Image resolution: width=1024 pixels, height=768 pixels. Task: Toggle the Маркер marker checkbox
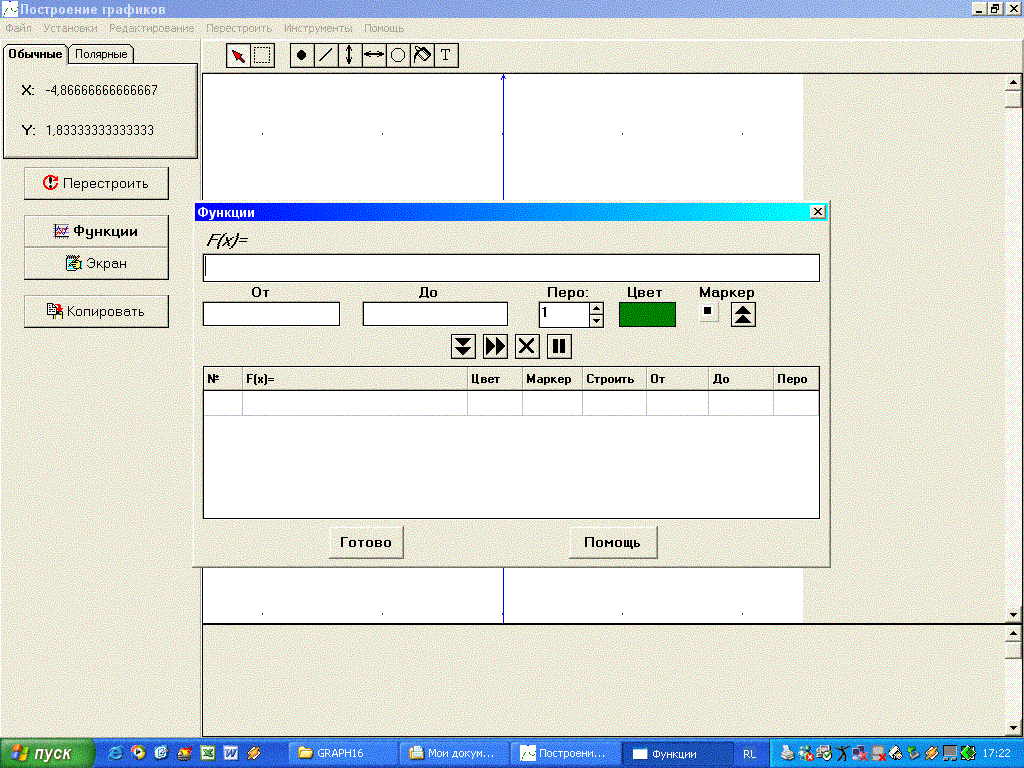[x=709, y=312]
